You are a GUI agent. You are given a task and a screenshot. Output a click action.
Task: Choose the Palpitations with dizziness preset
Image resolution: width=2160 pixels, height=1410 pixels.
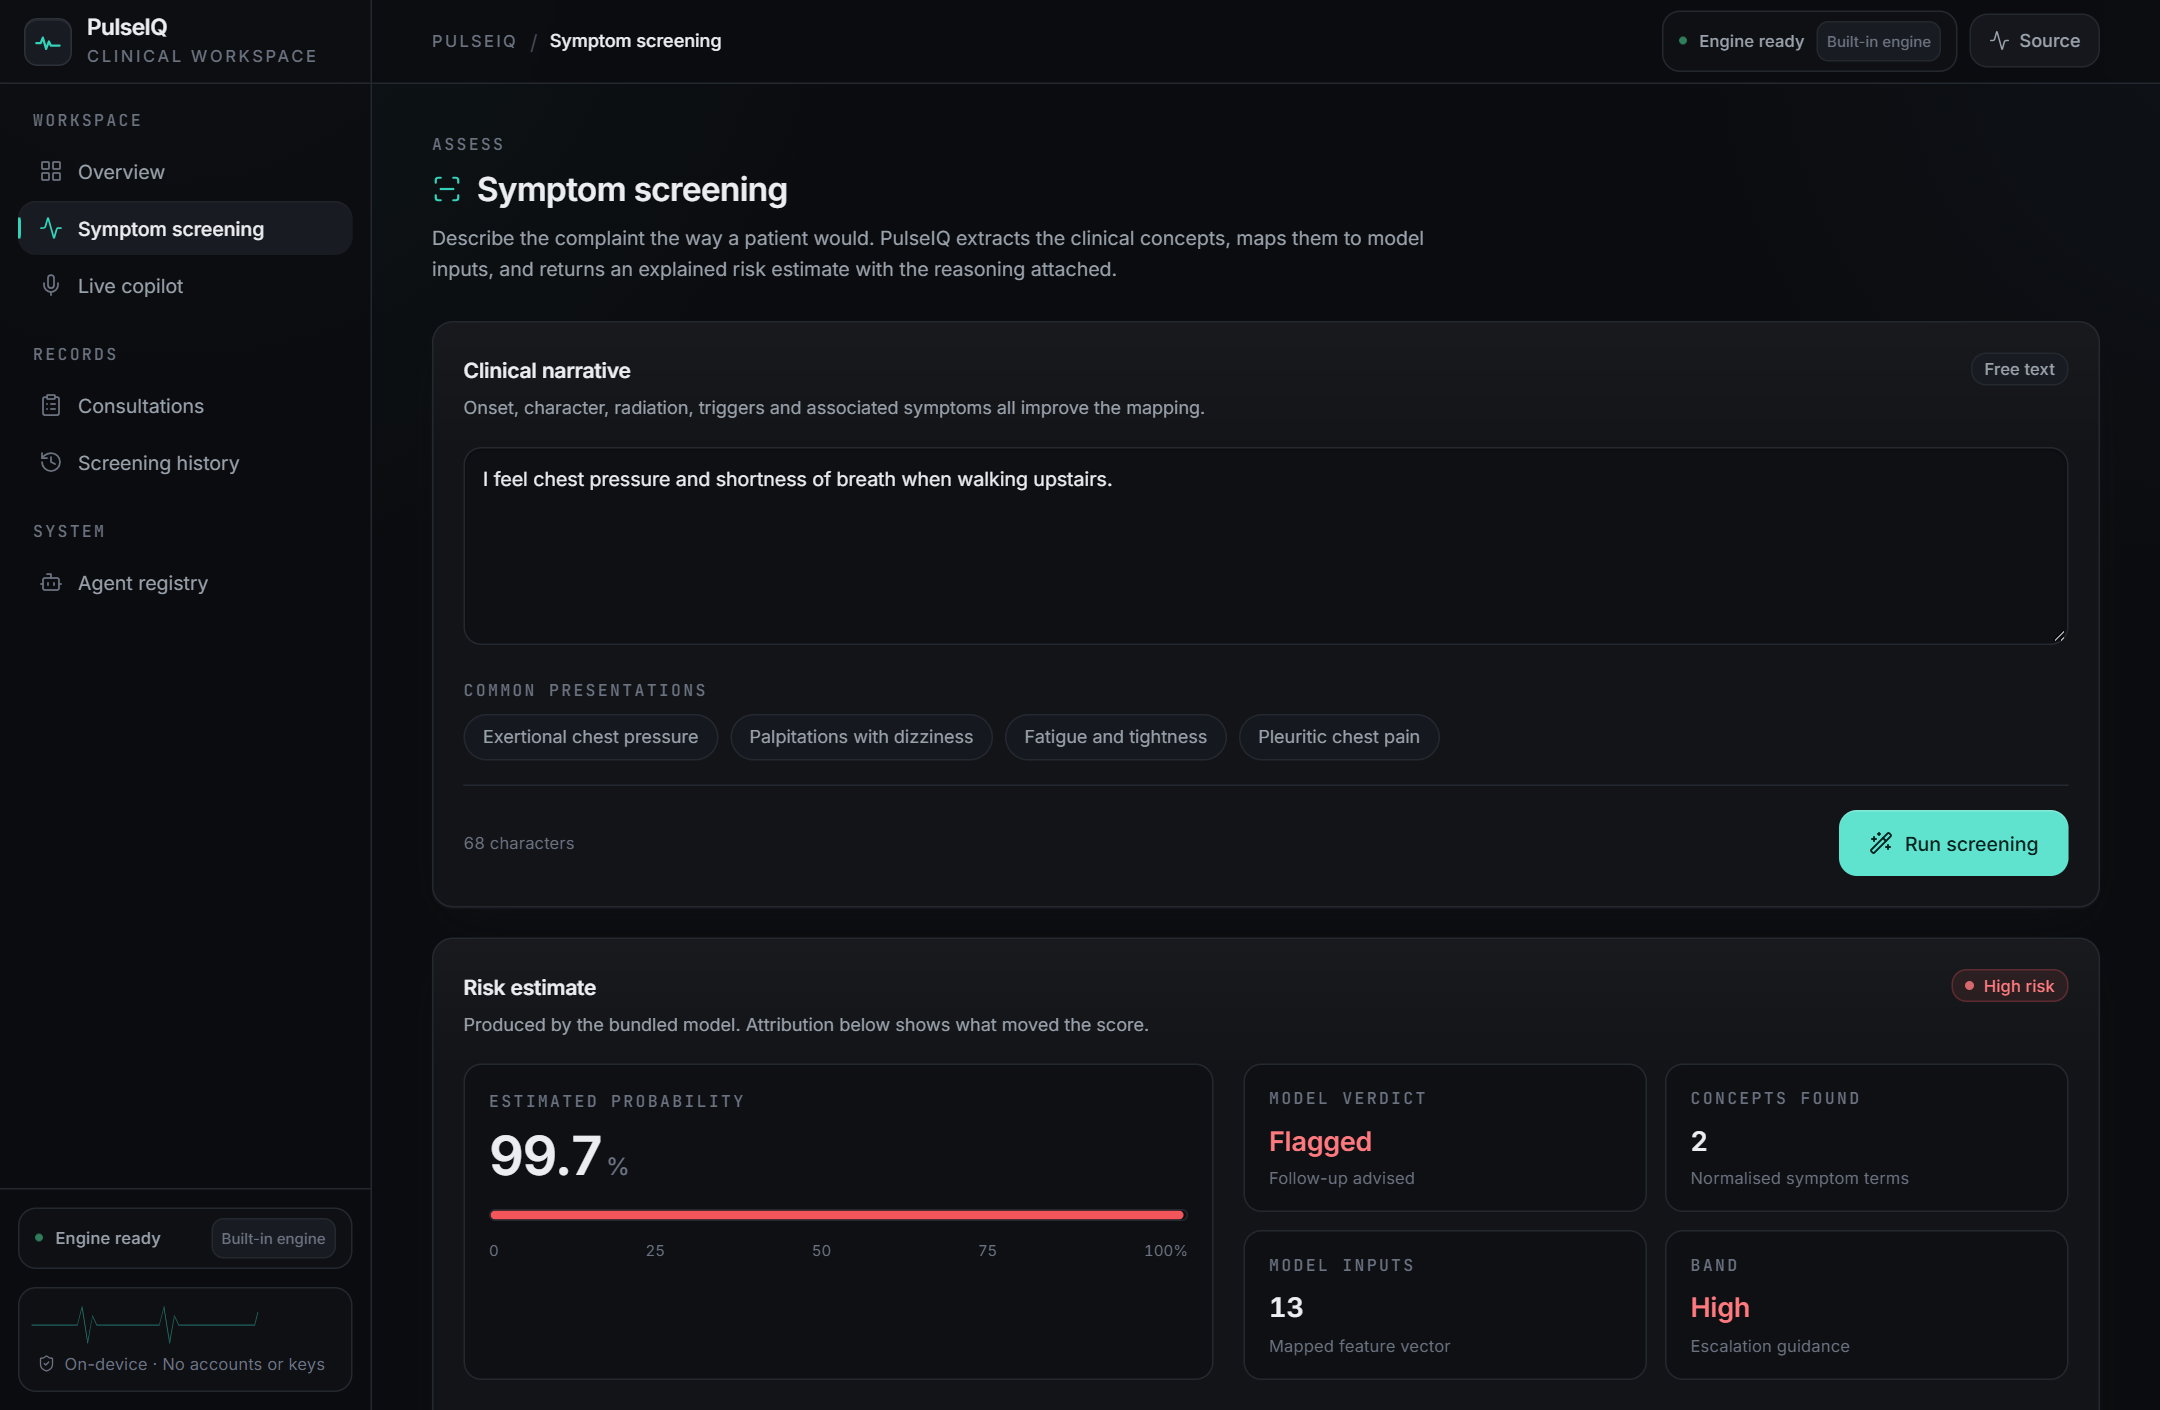861,737
